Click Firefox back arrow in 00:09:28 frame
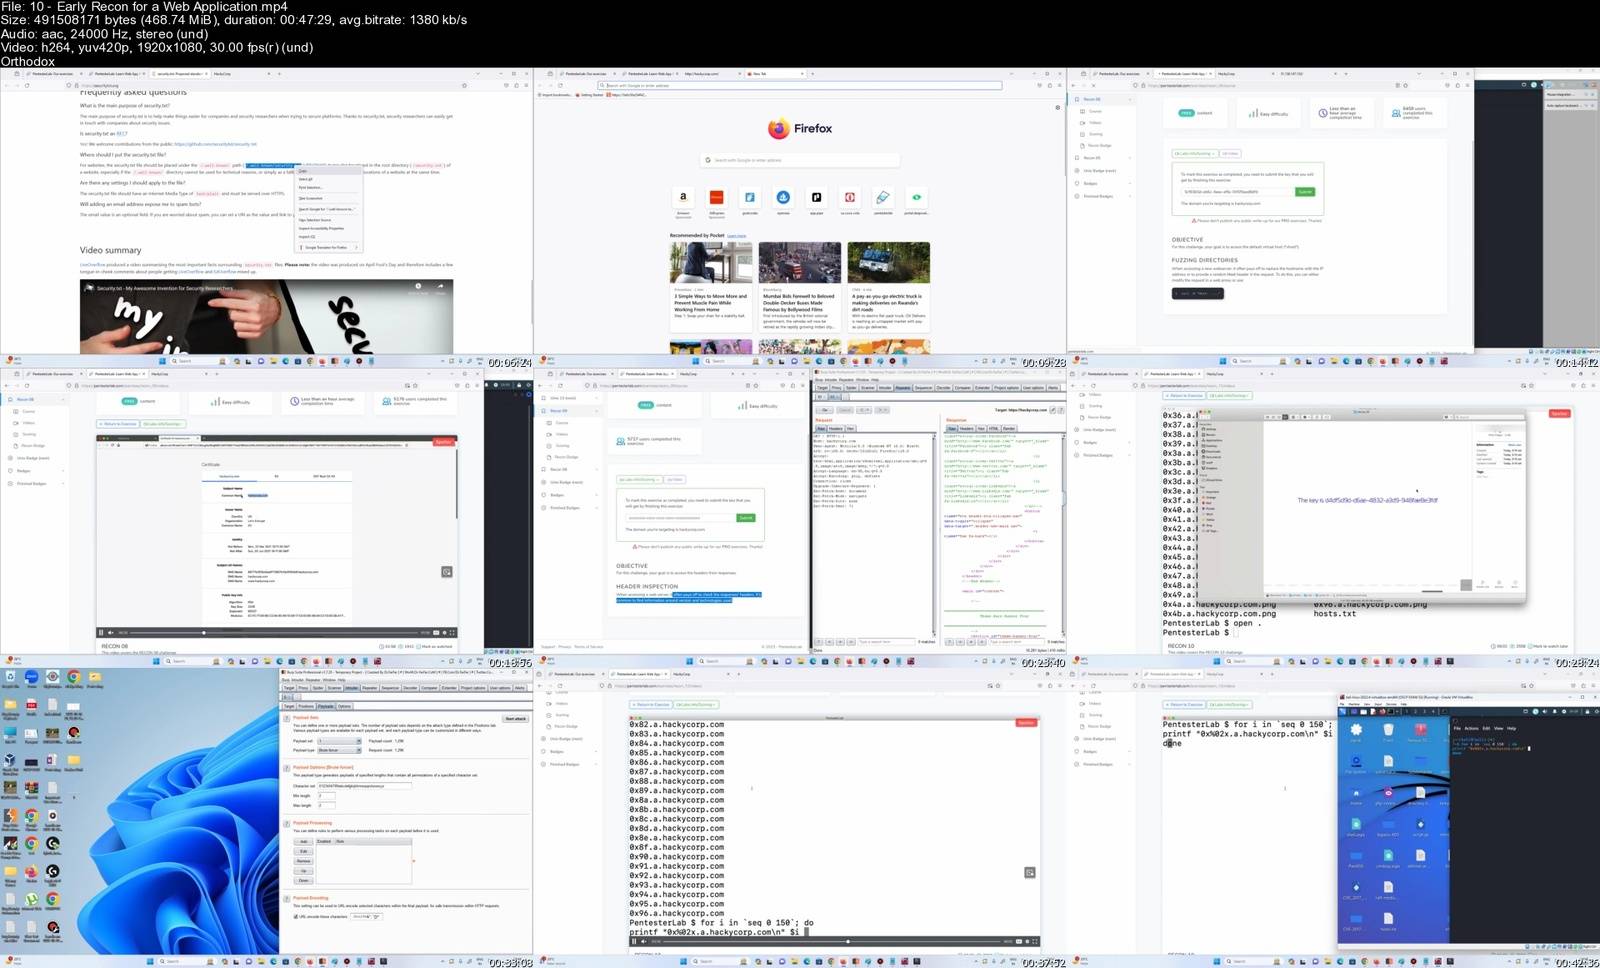The height and width of the screenshot is (968, 1600). point(542,86)
